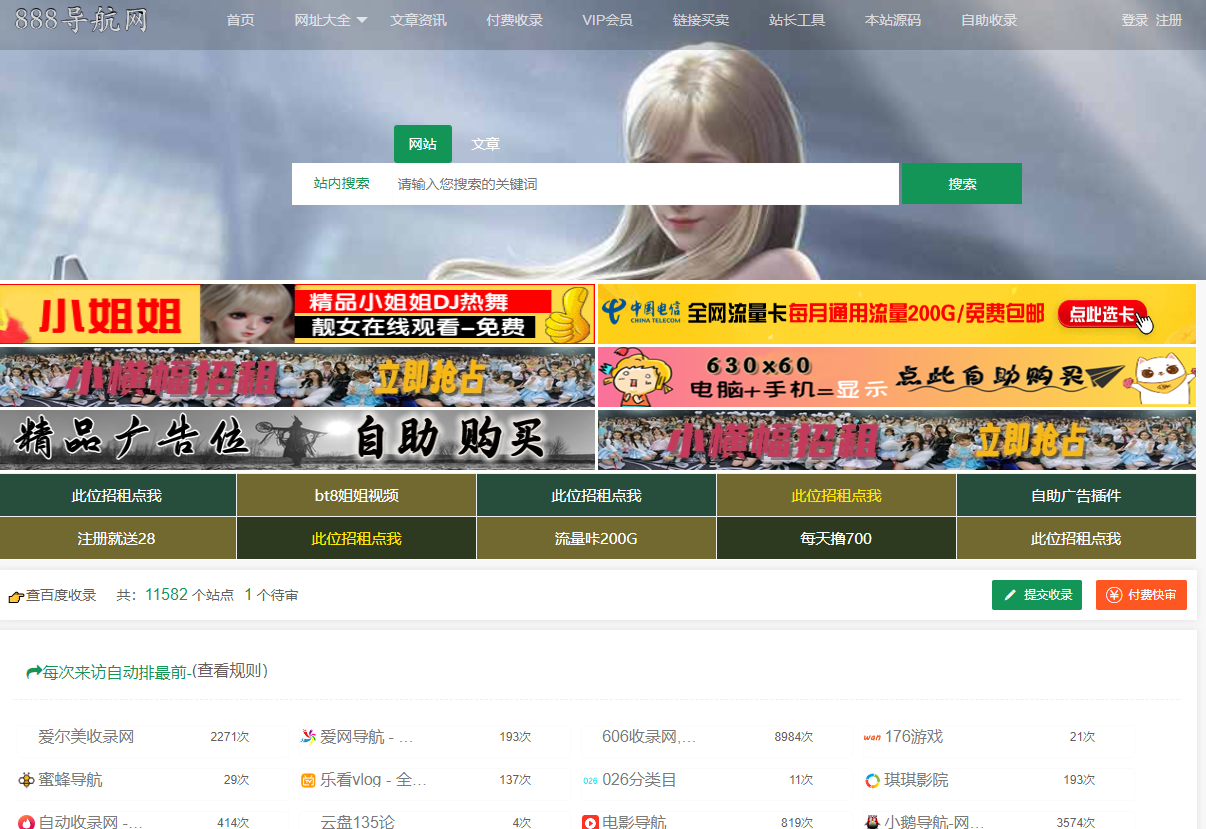The image size is (1206, 829).
Task: Open the 606收录网 listing
Action: tap(649, 737)
